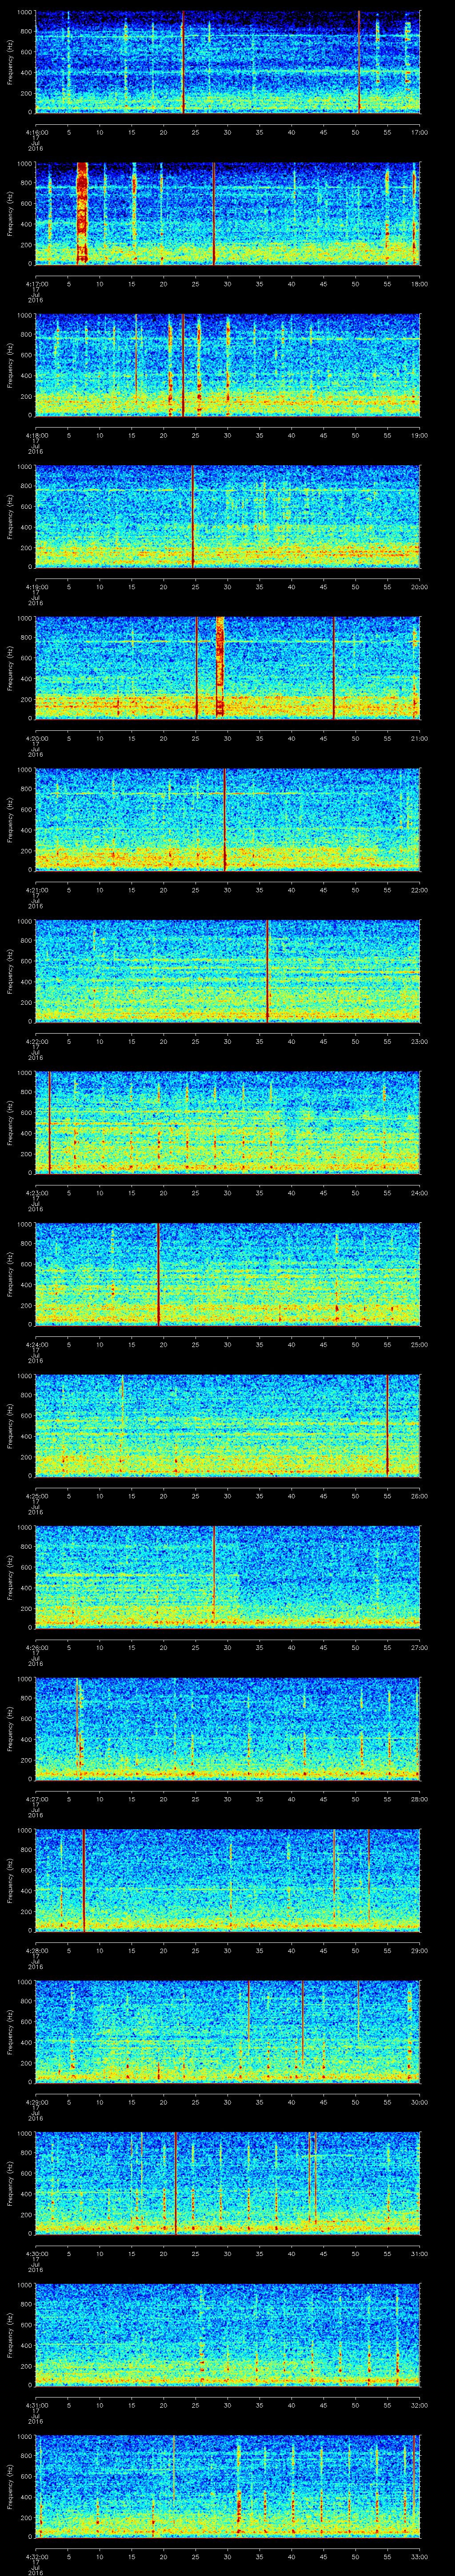The height and width of the screenshot is (2576, 455).
Task: Click the spectrogram panel starting at 4:27:00
Action: 227,1729
